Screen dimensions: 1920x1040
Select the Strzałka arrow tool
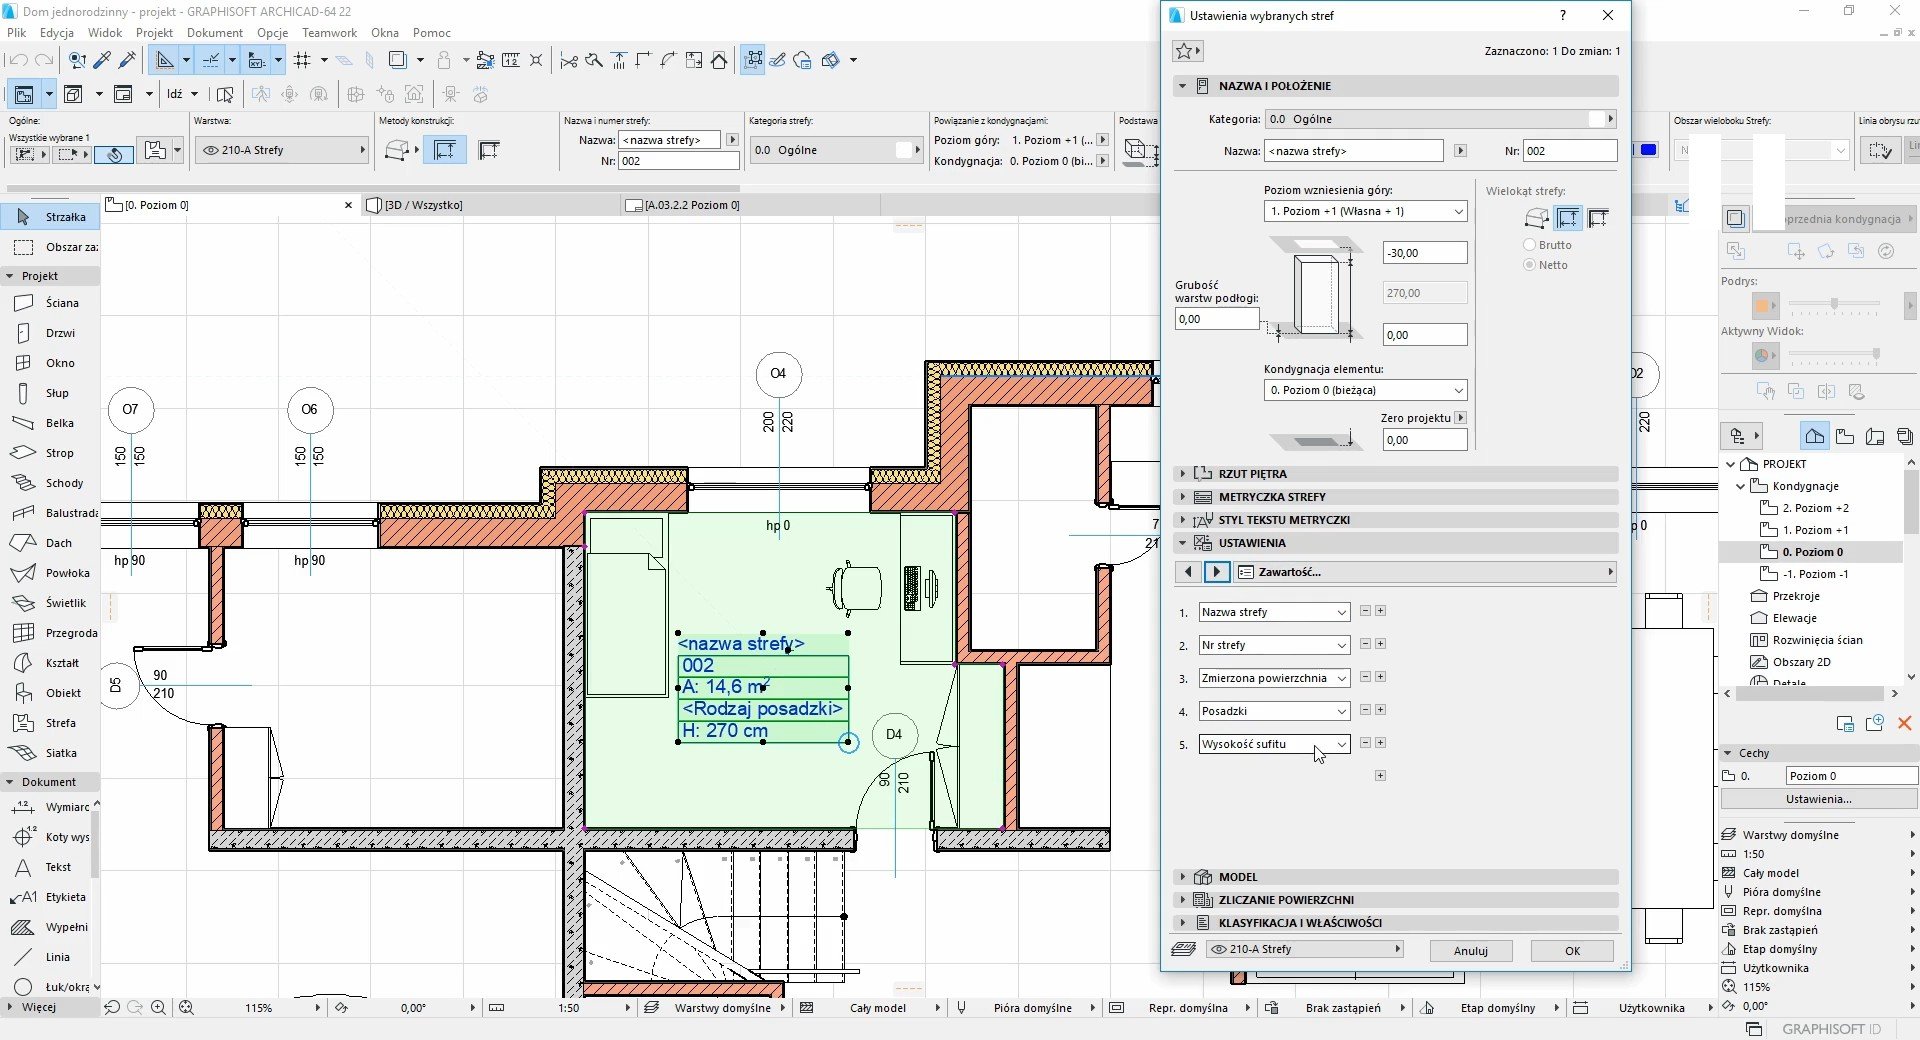coord(50,217)
